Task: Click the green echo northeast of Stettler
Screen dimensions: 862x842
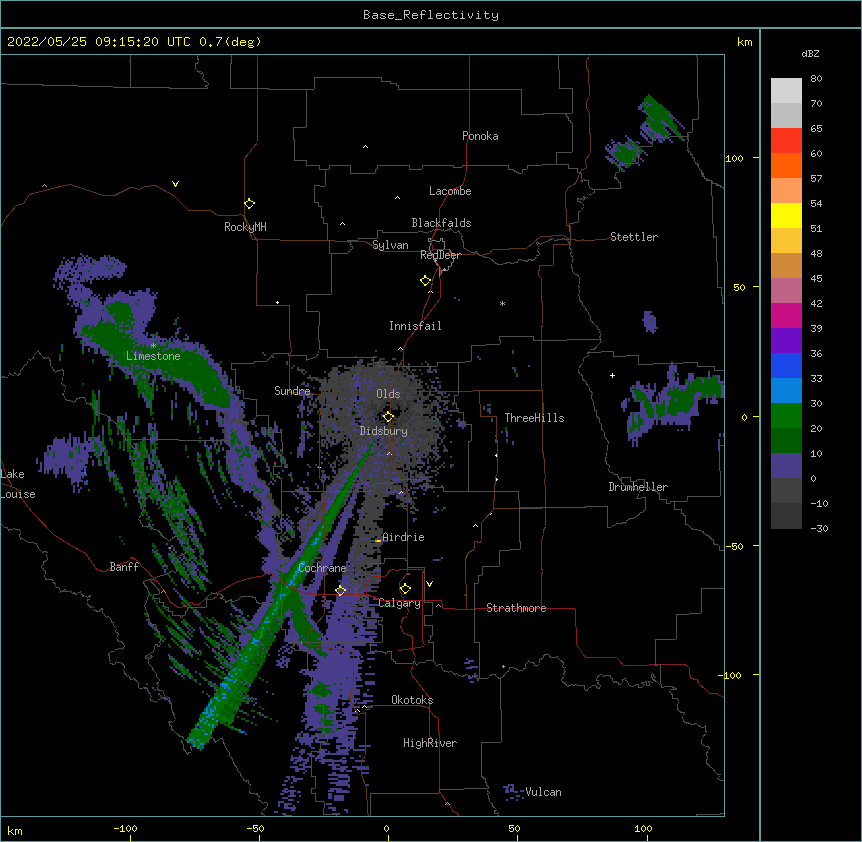Action: (x=660, y=118)
